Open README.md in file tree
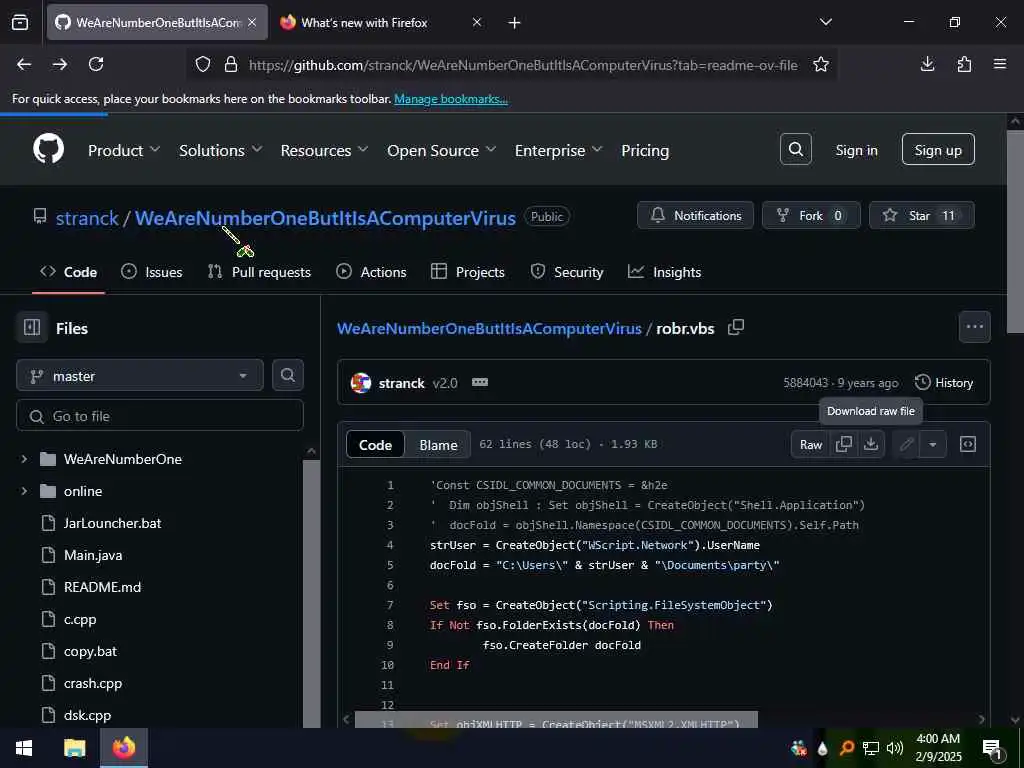Viewport: 1024px width, 768px height. click(x=102, y=587)
